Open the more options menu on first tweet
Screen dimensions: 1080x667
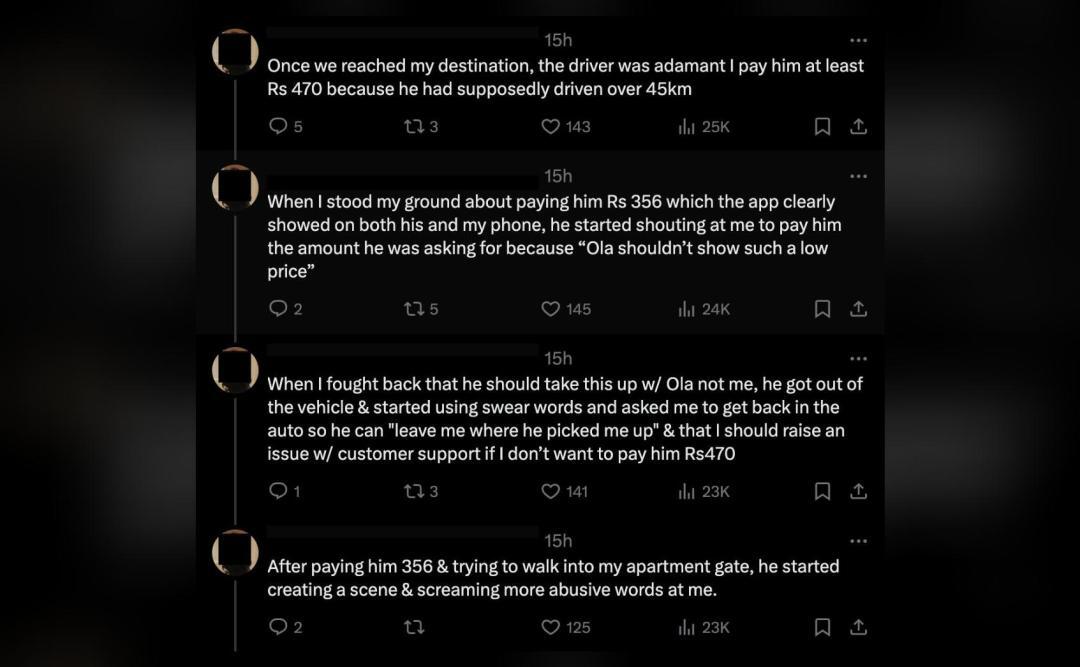858,41
